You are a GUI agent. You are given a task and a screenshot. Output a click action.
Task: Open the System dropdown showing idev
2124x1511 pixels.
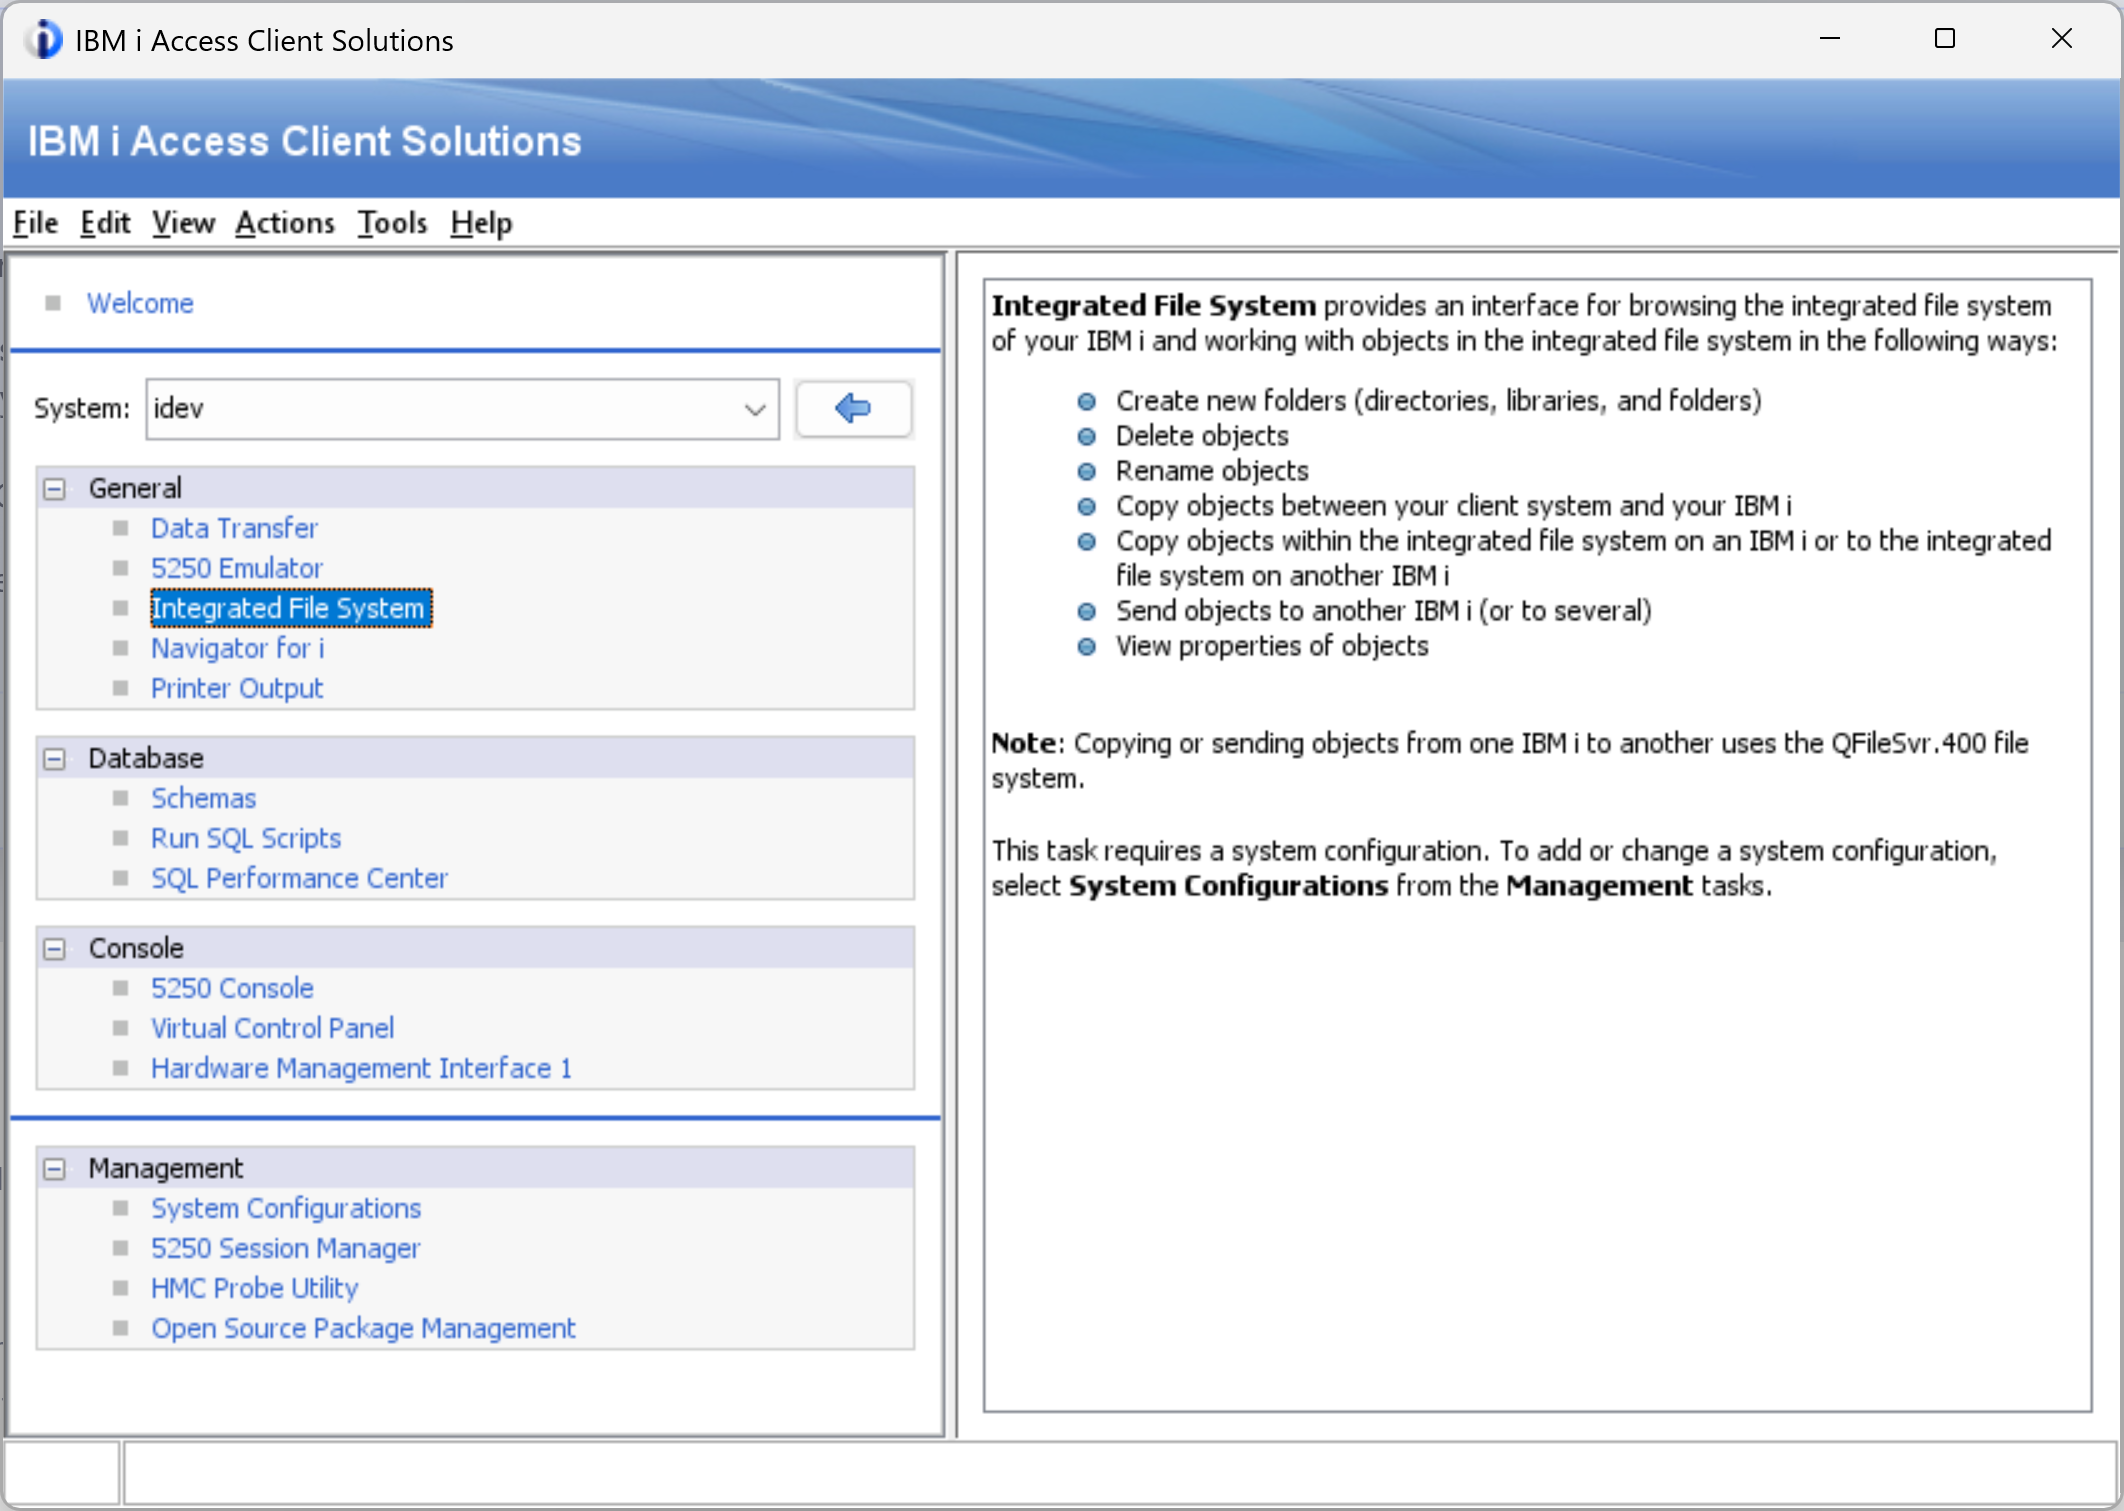click(x=462, y=408)
